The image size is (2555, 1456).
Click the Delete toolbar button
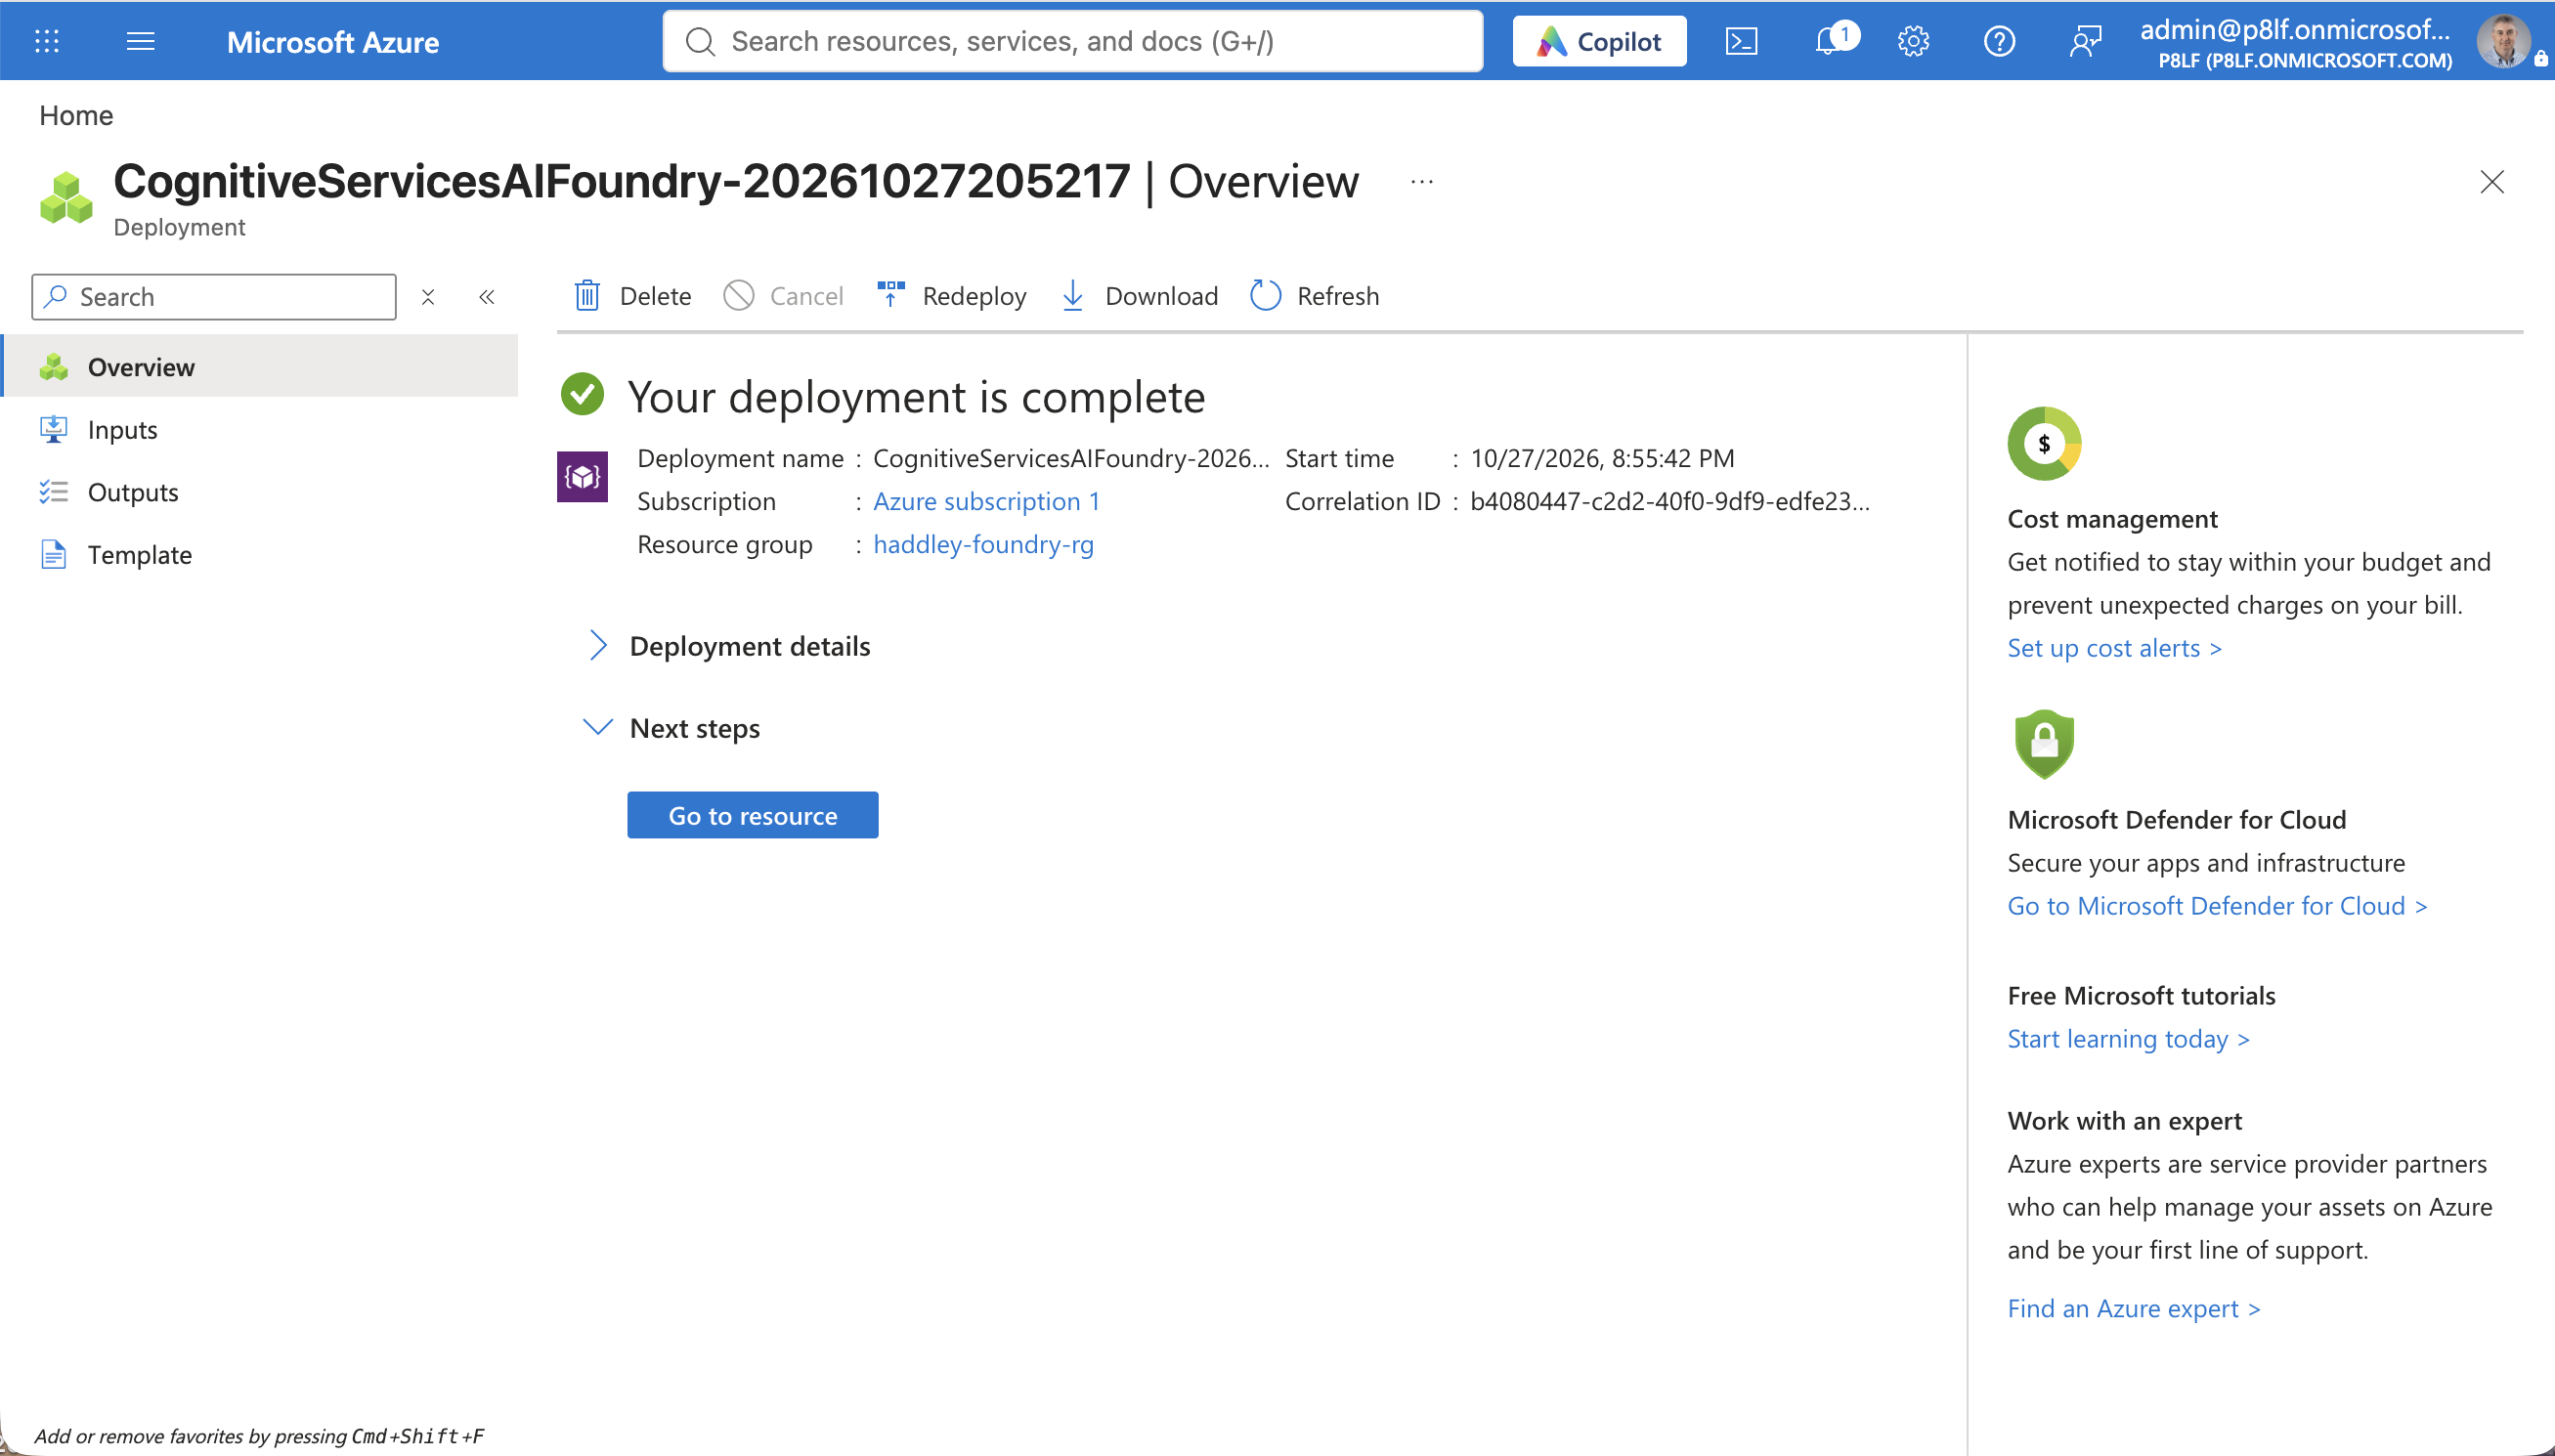point(633,296)
